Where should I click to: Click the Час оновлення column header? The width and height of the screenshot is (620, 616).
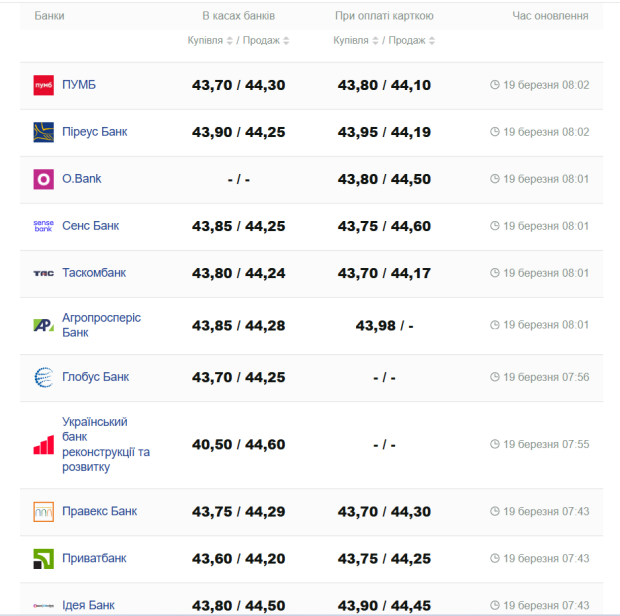coord(550,16)
